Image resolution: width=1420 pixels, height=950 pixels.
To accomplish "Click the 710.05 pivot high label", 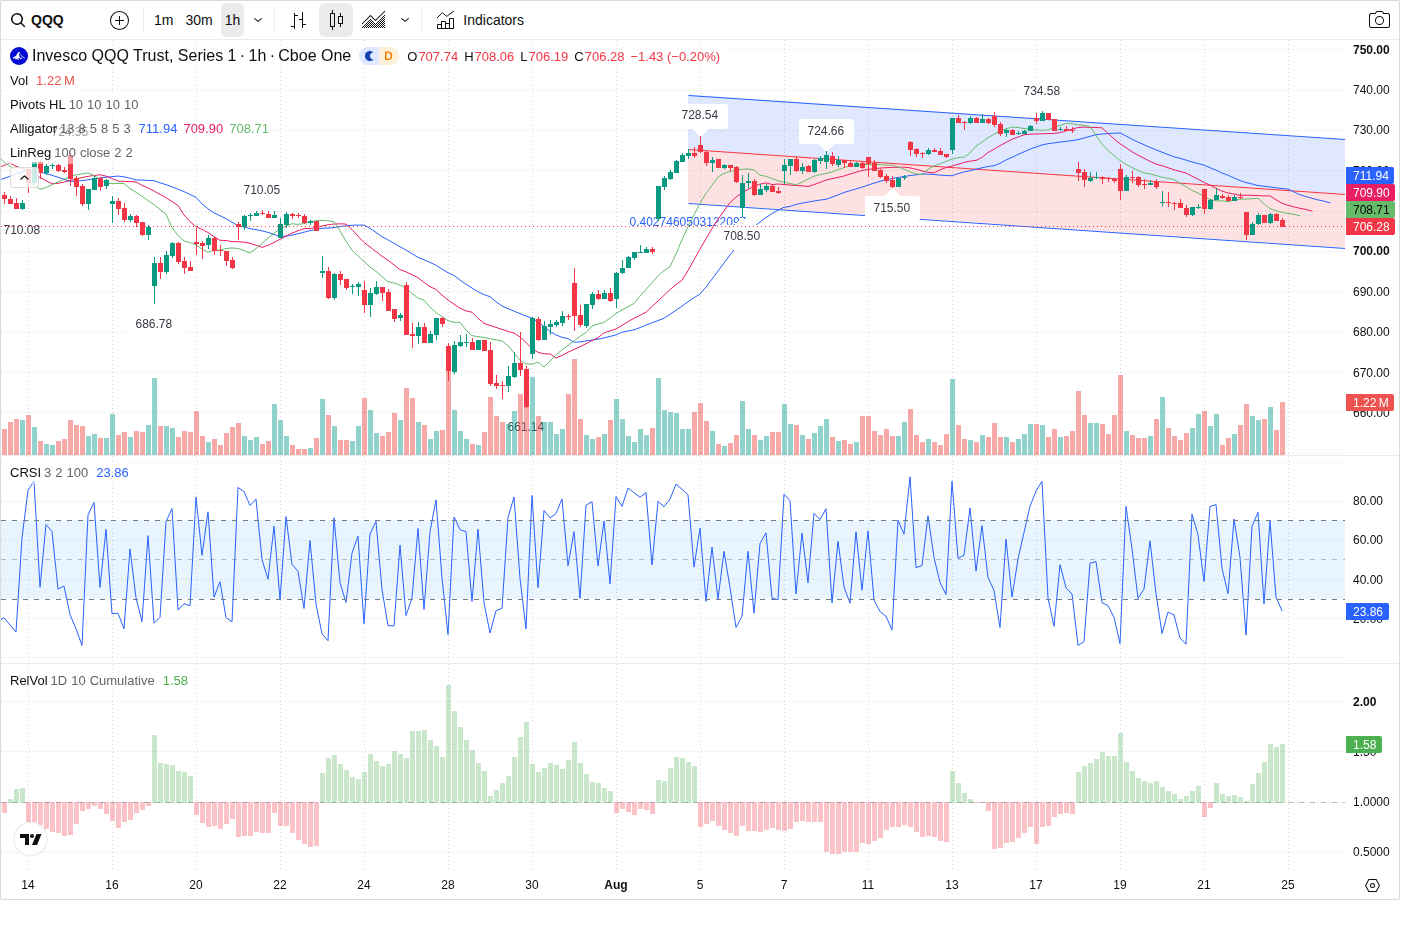I will click(262, 190).
